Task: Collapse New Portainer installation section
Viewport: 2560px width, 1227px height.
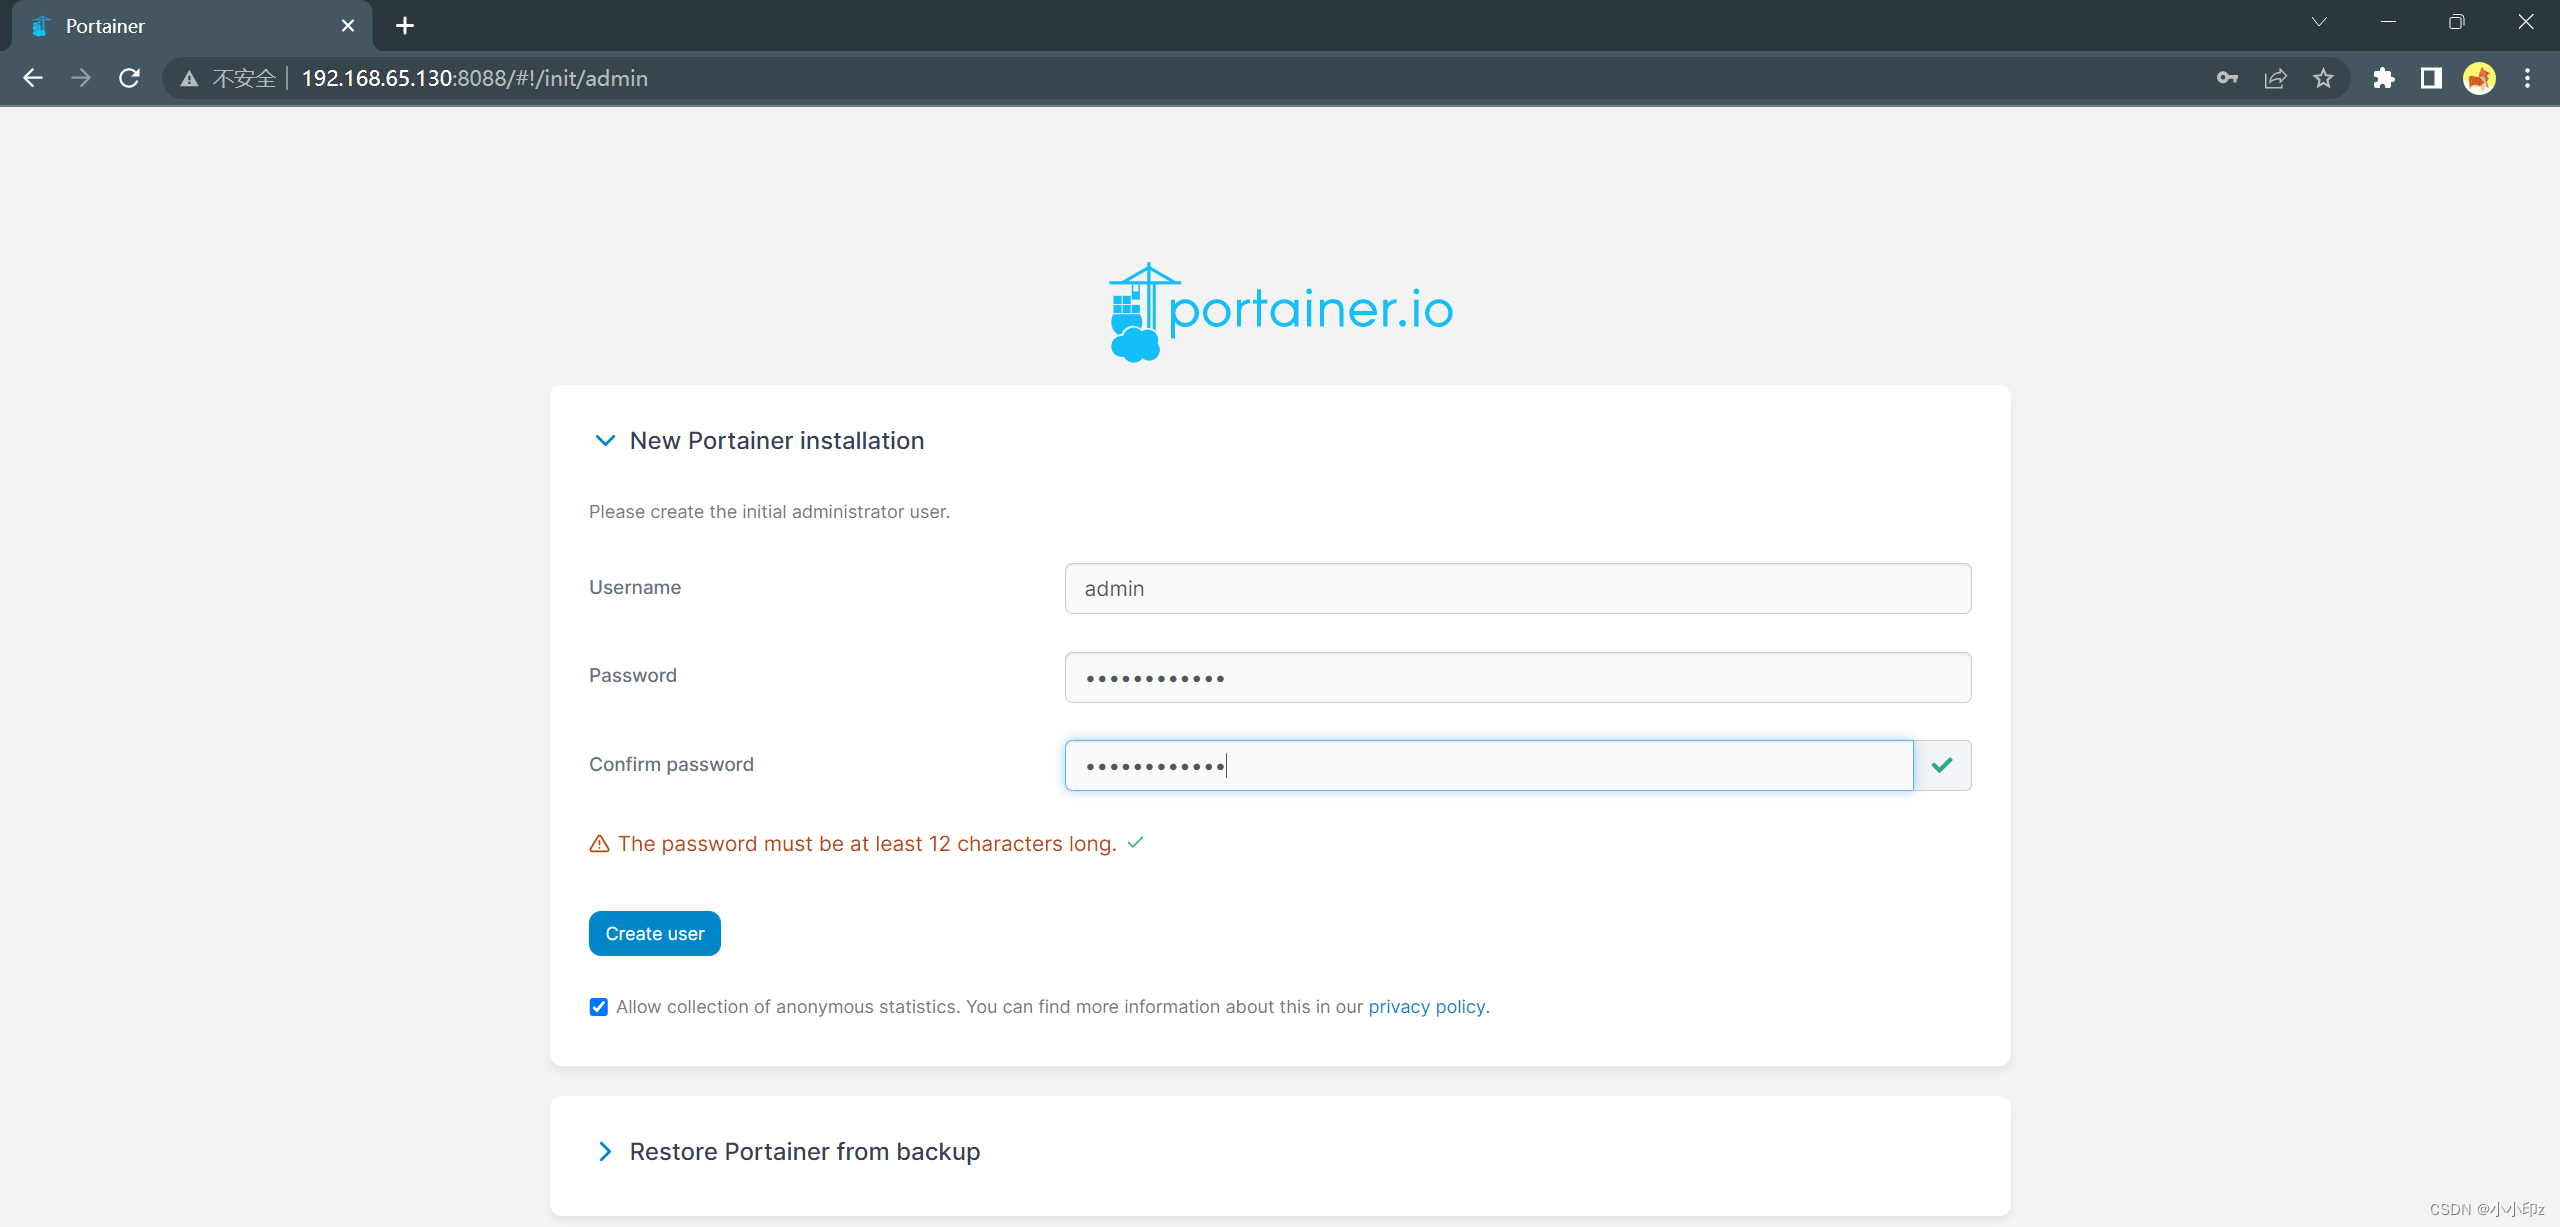Action: tap(605, 441)
